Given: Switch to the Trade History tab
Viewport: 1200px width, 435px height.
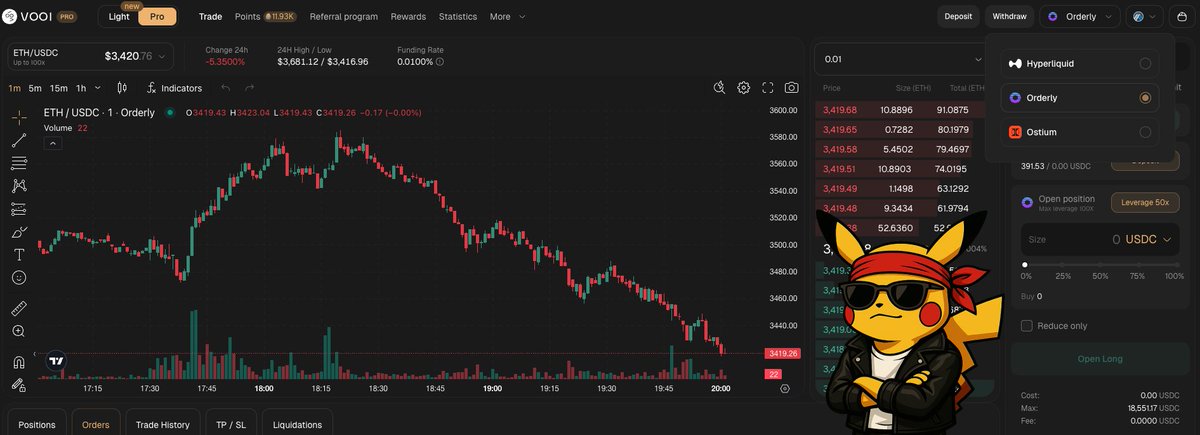Looking at the screenshot, I should [x=163, y=424].
